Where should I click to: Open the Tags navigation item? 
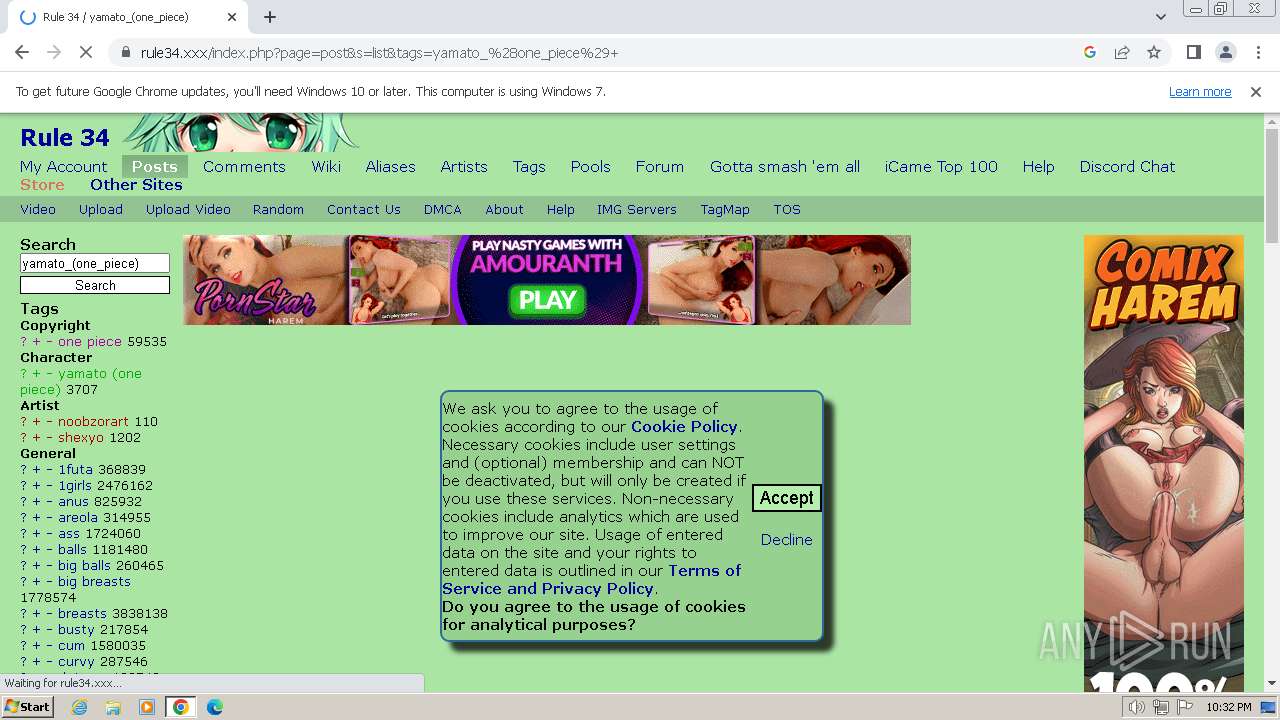tap(529, 167)
